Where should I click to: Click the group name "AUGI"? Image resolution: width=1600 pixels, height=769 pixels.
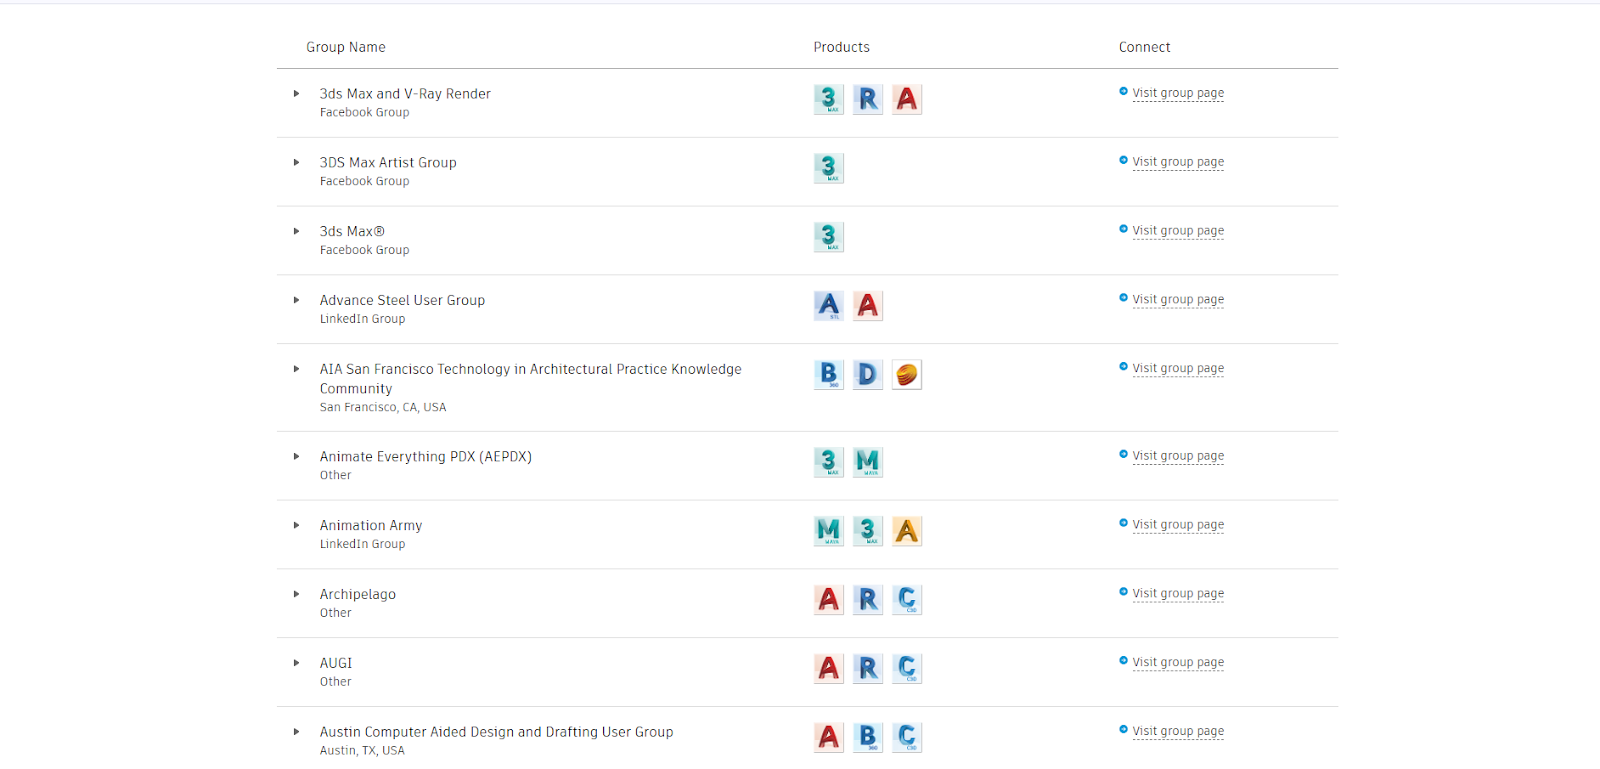coord(336,663)
